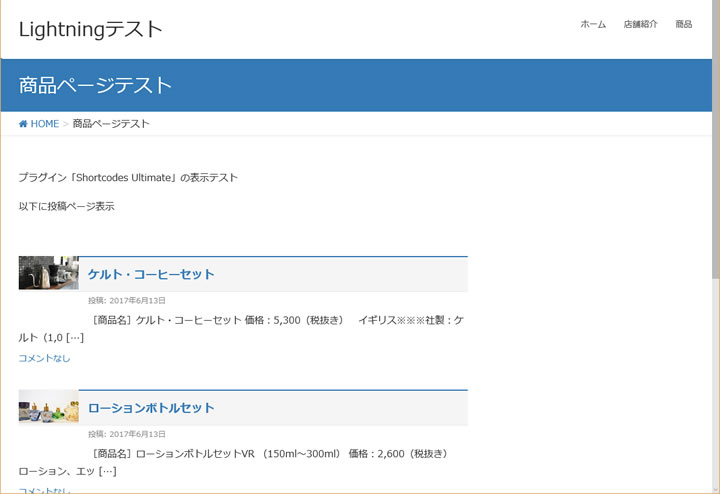Click the text プラグイン「Shortcodes Ultimate」の表示テスト
The height and width of the screenshot is (494, 720).
click(x=128, y=178)
